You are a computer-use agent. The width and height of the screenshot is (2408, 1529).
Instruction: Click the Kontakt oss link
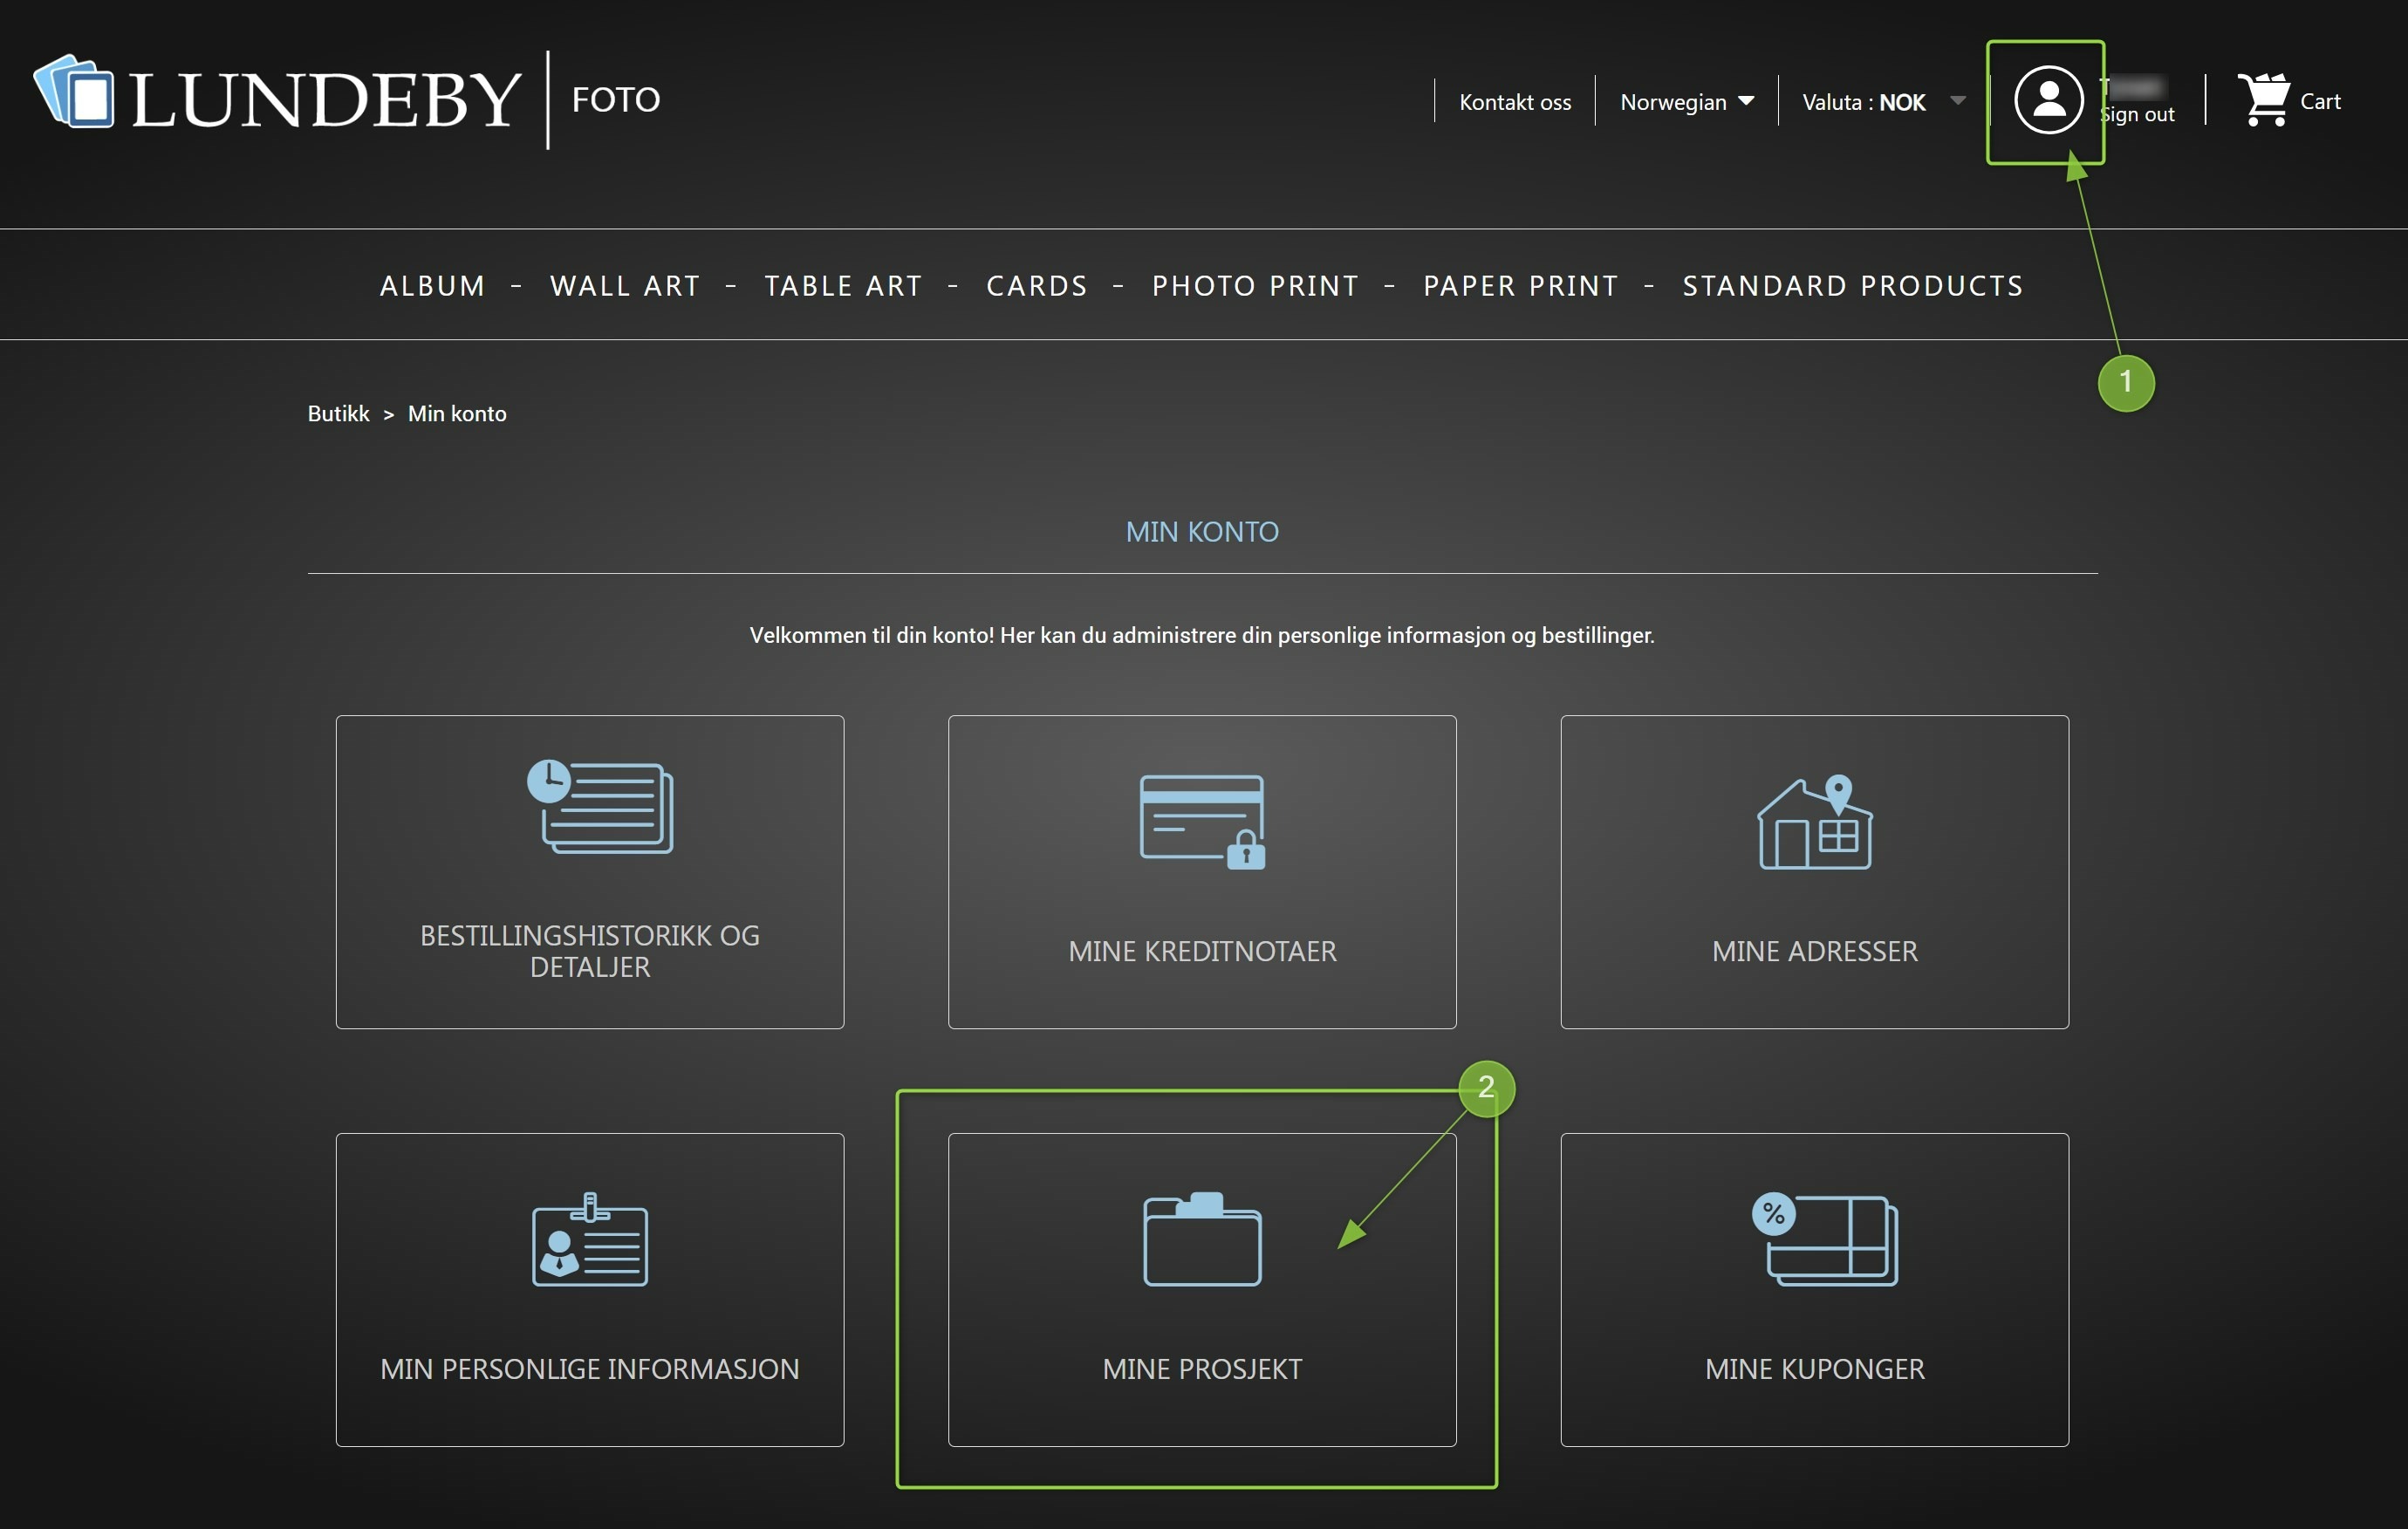tap(1514, 102)
